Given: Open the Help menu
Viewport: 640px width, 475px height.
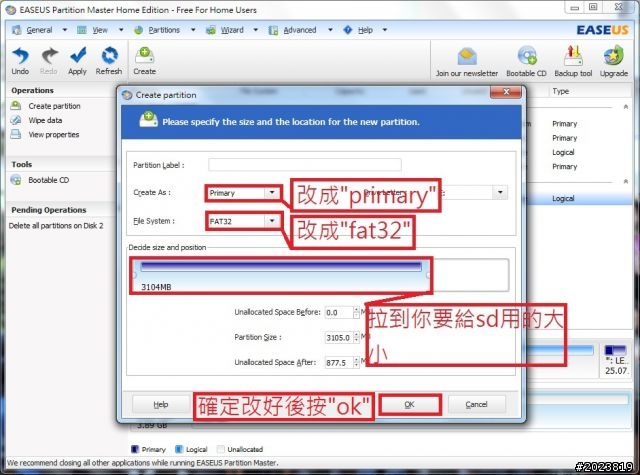Looking at the screenshot, I should pos(365,30).
